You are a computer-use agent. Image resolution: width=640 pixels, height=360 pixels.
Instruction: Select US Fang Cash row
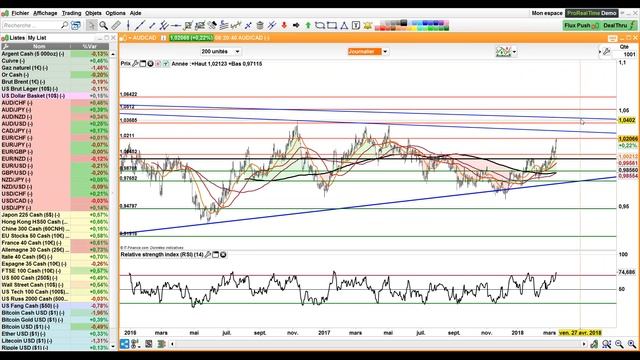pyautogui.click(x=55, y=306)
